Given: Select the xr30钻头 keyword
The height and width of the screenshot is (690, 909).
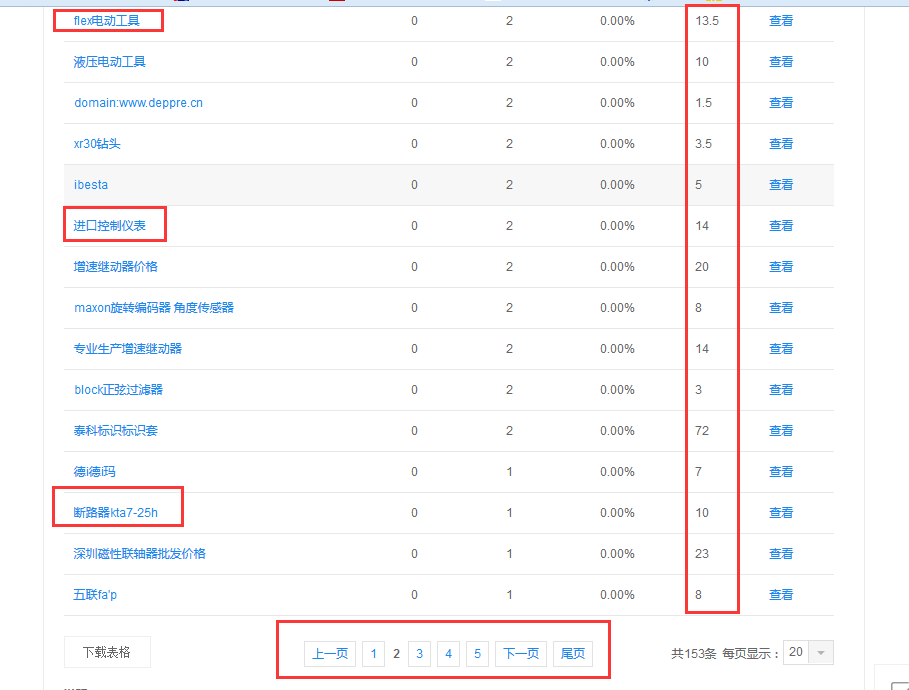Looking at the screenshot, I should (x=97, y=144).
